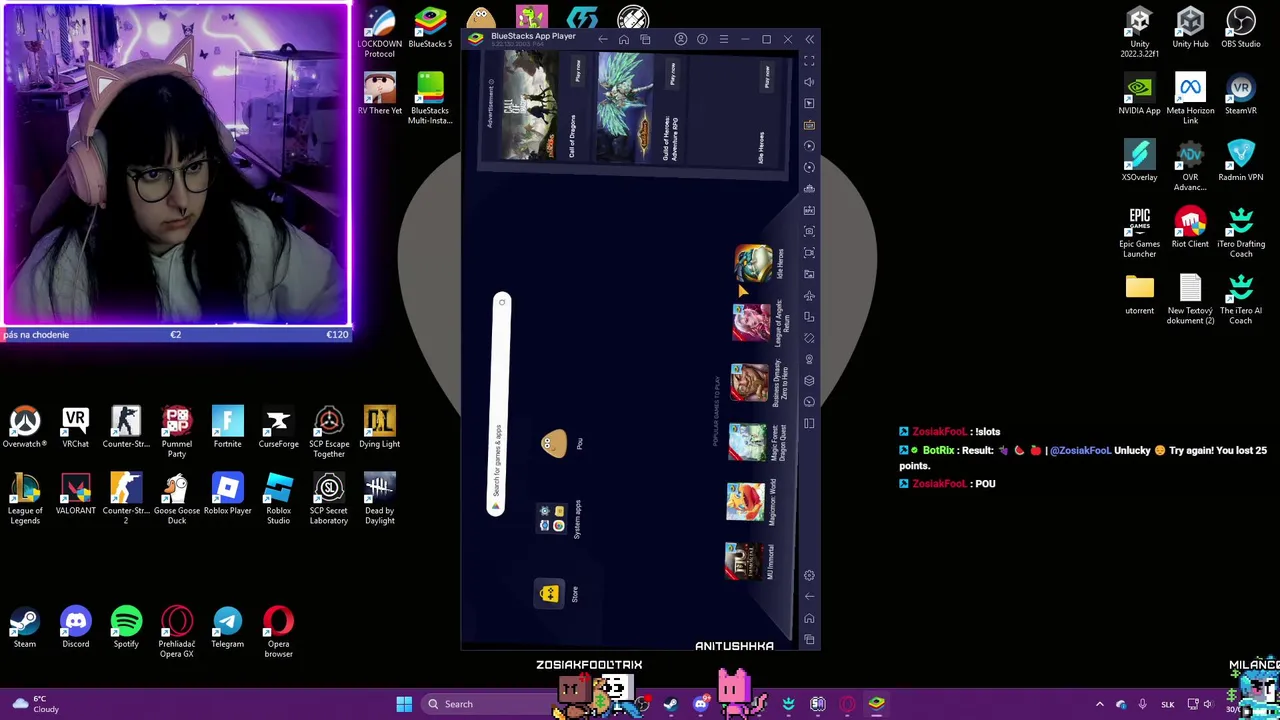The height and width of the screenshot is (720, 1280).
Task: Click BlueStacks sidebar video record icon
Action: (809, 253)
